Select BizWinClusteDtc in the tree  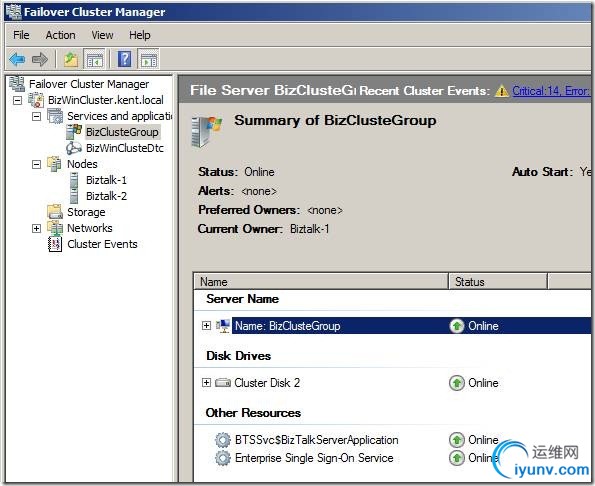point(125,148)
